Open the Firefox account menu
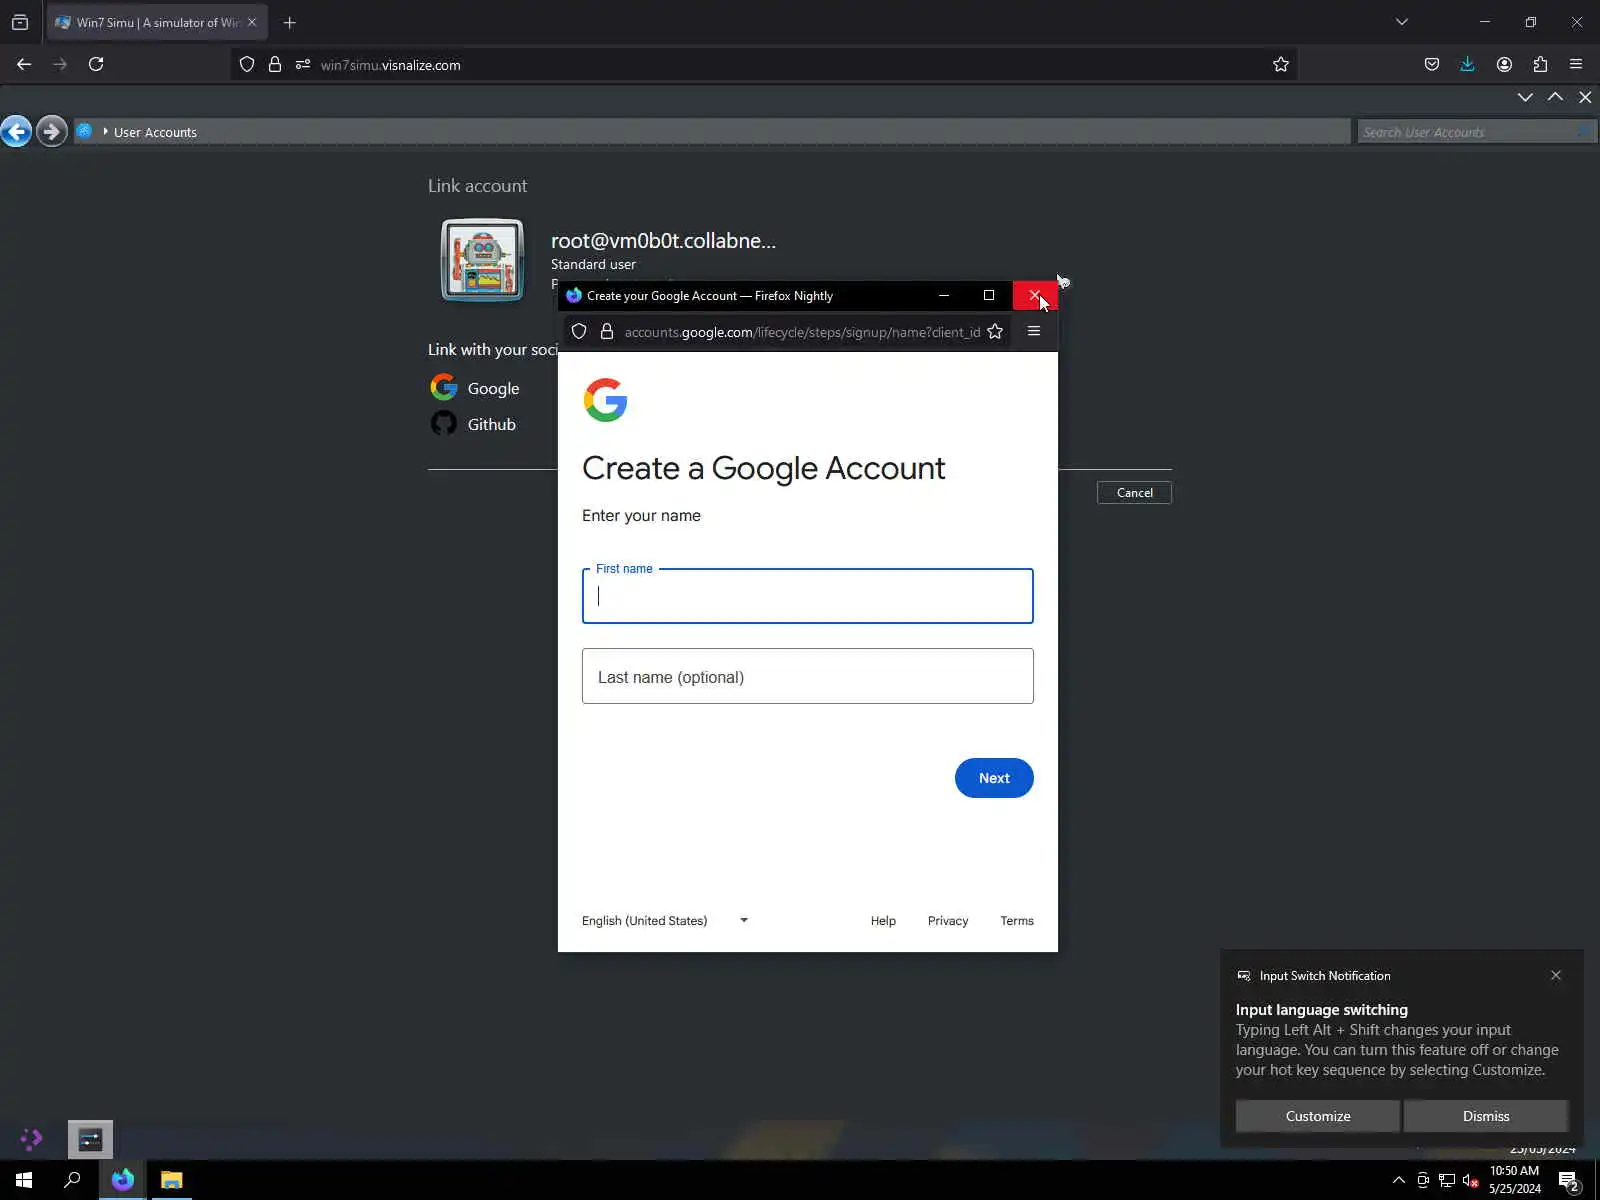Viewport: 1600px width, 1200px height. (1504, 64)
